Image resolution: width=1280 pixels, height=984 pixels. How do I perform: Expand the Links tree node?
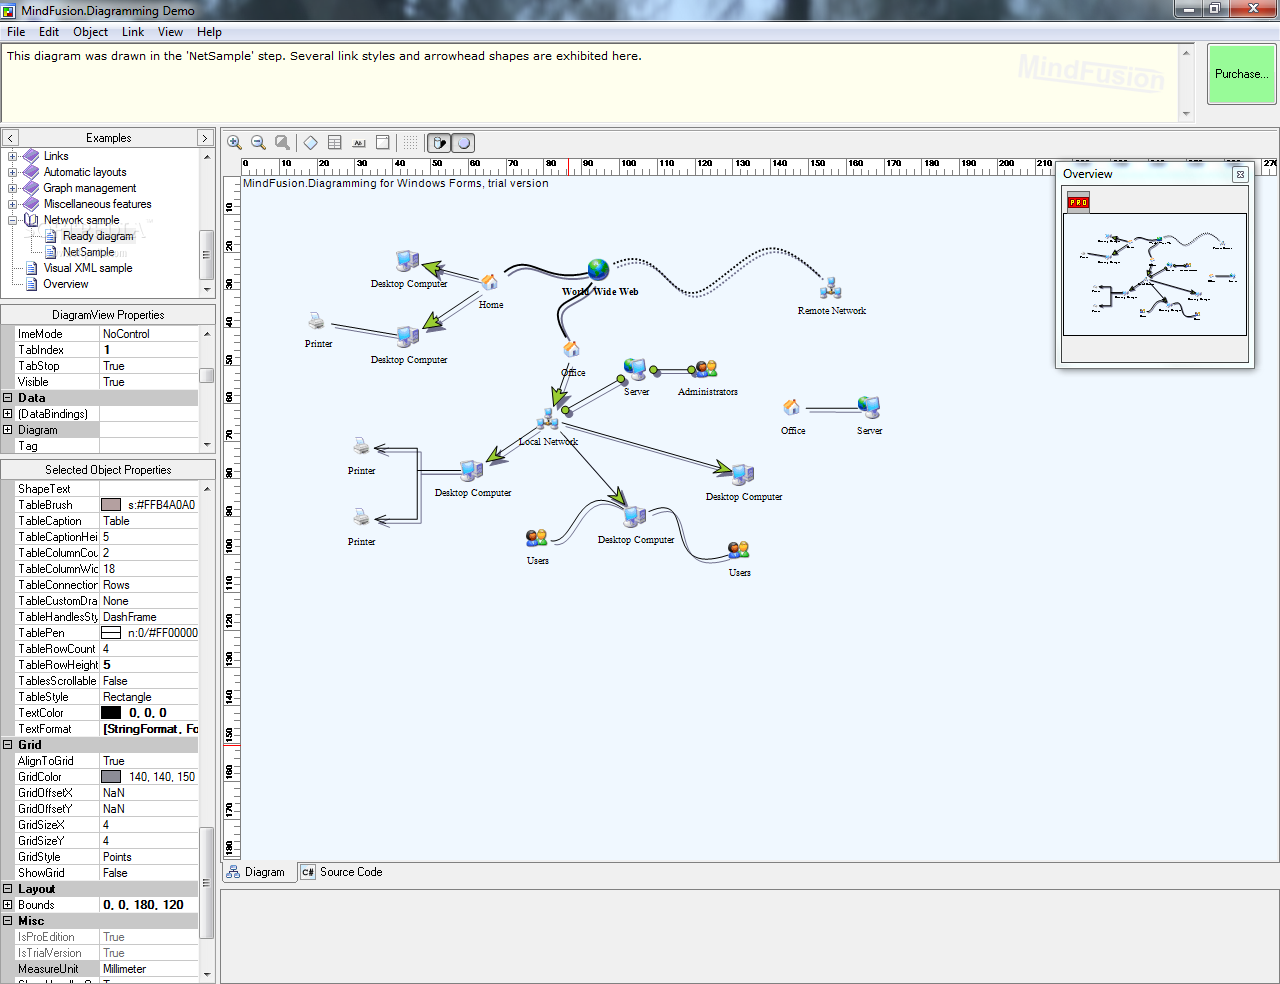pos(13,156)
